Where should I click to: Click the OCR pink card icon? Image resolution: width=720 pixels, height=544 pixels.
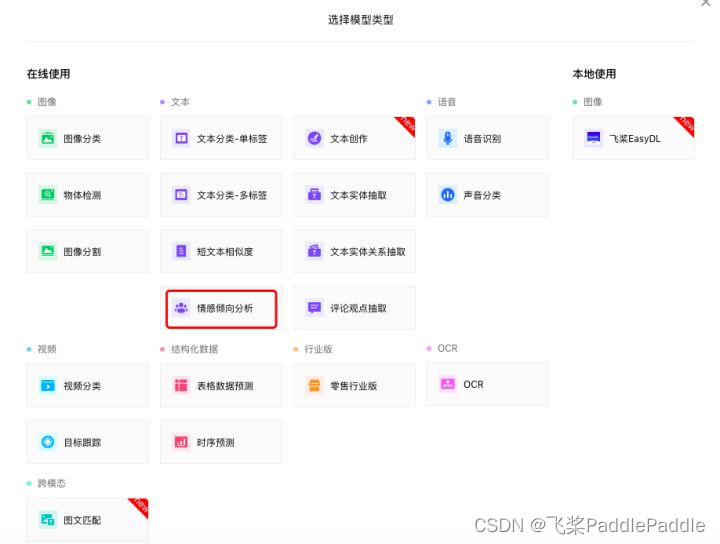click(448, 384)
